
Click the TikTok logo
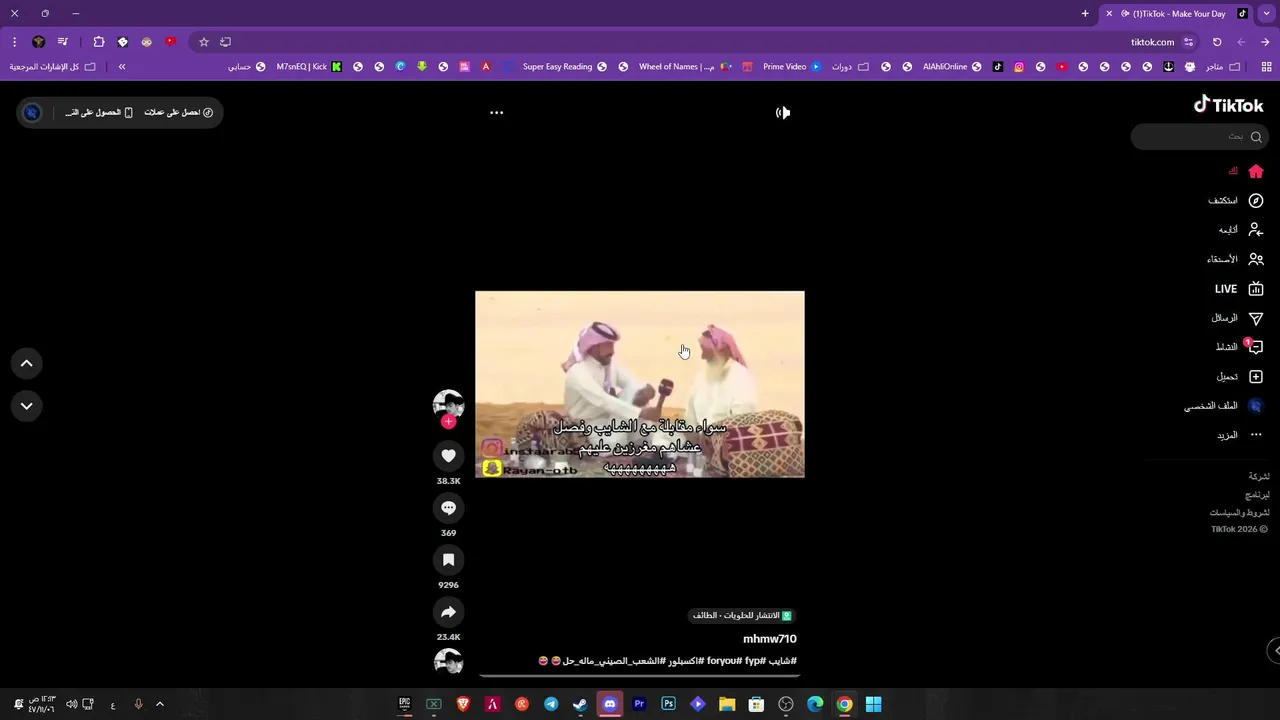point(1228,105)
